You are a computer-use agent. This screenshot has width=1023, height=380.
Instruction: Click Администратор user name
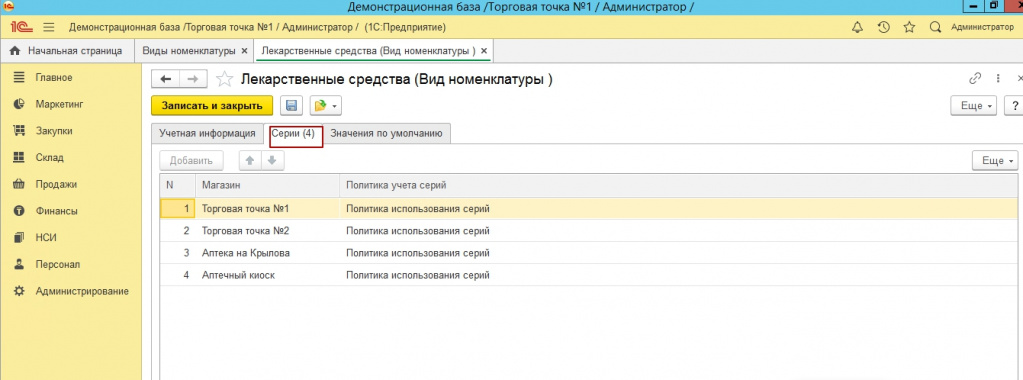[x=982, y=27]
